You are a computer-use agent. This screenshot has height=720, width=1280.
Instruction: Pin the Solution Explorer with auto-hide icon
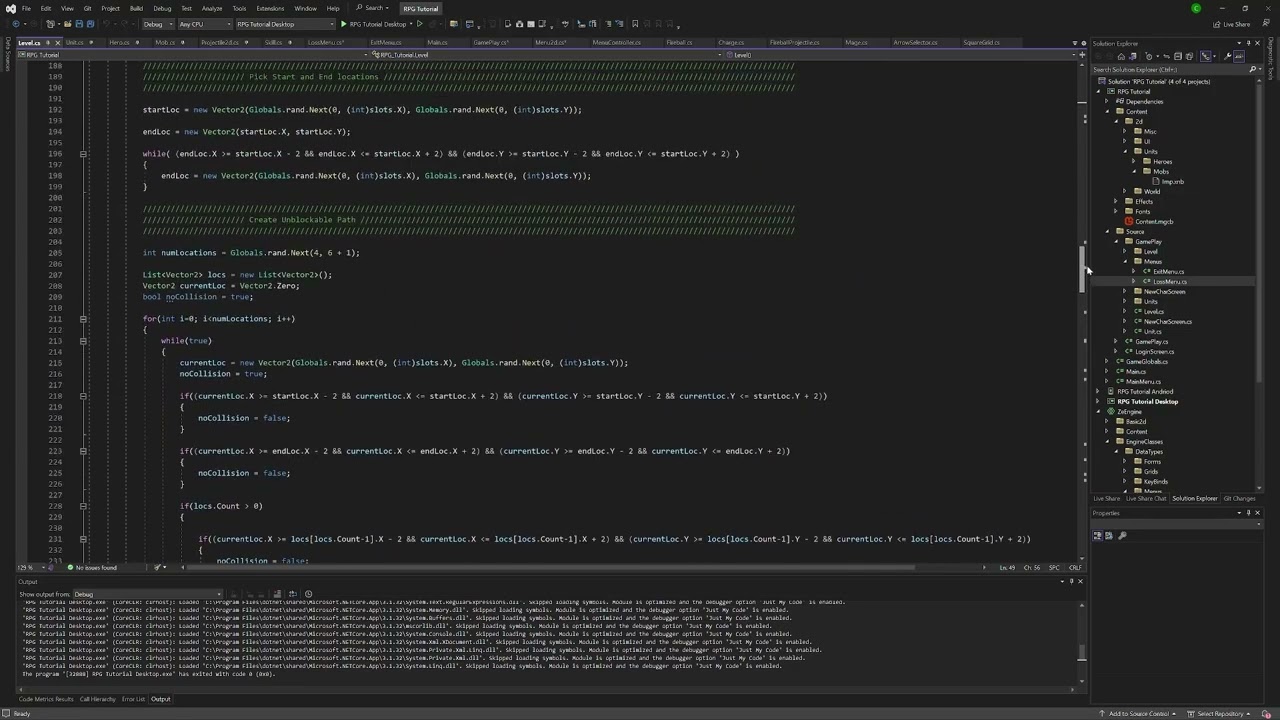[x=1248, y=43]
